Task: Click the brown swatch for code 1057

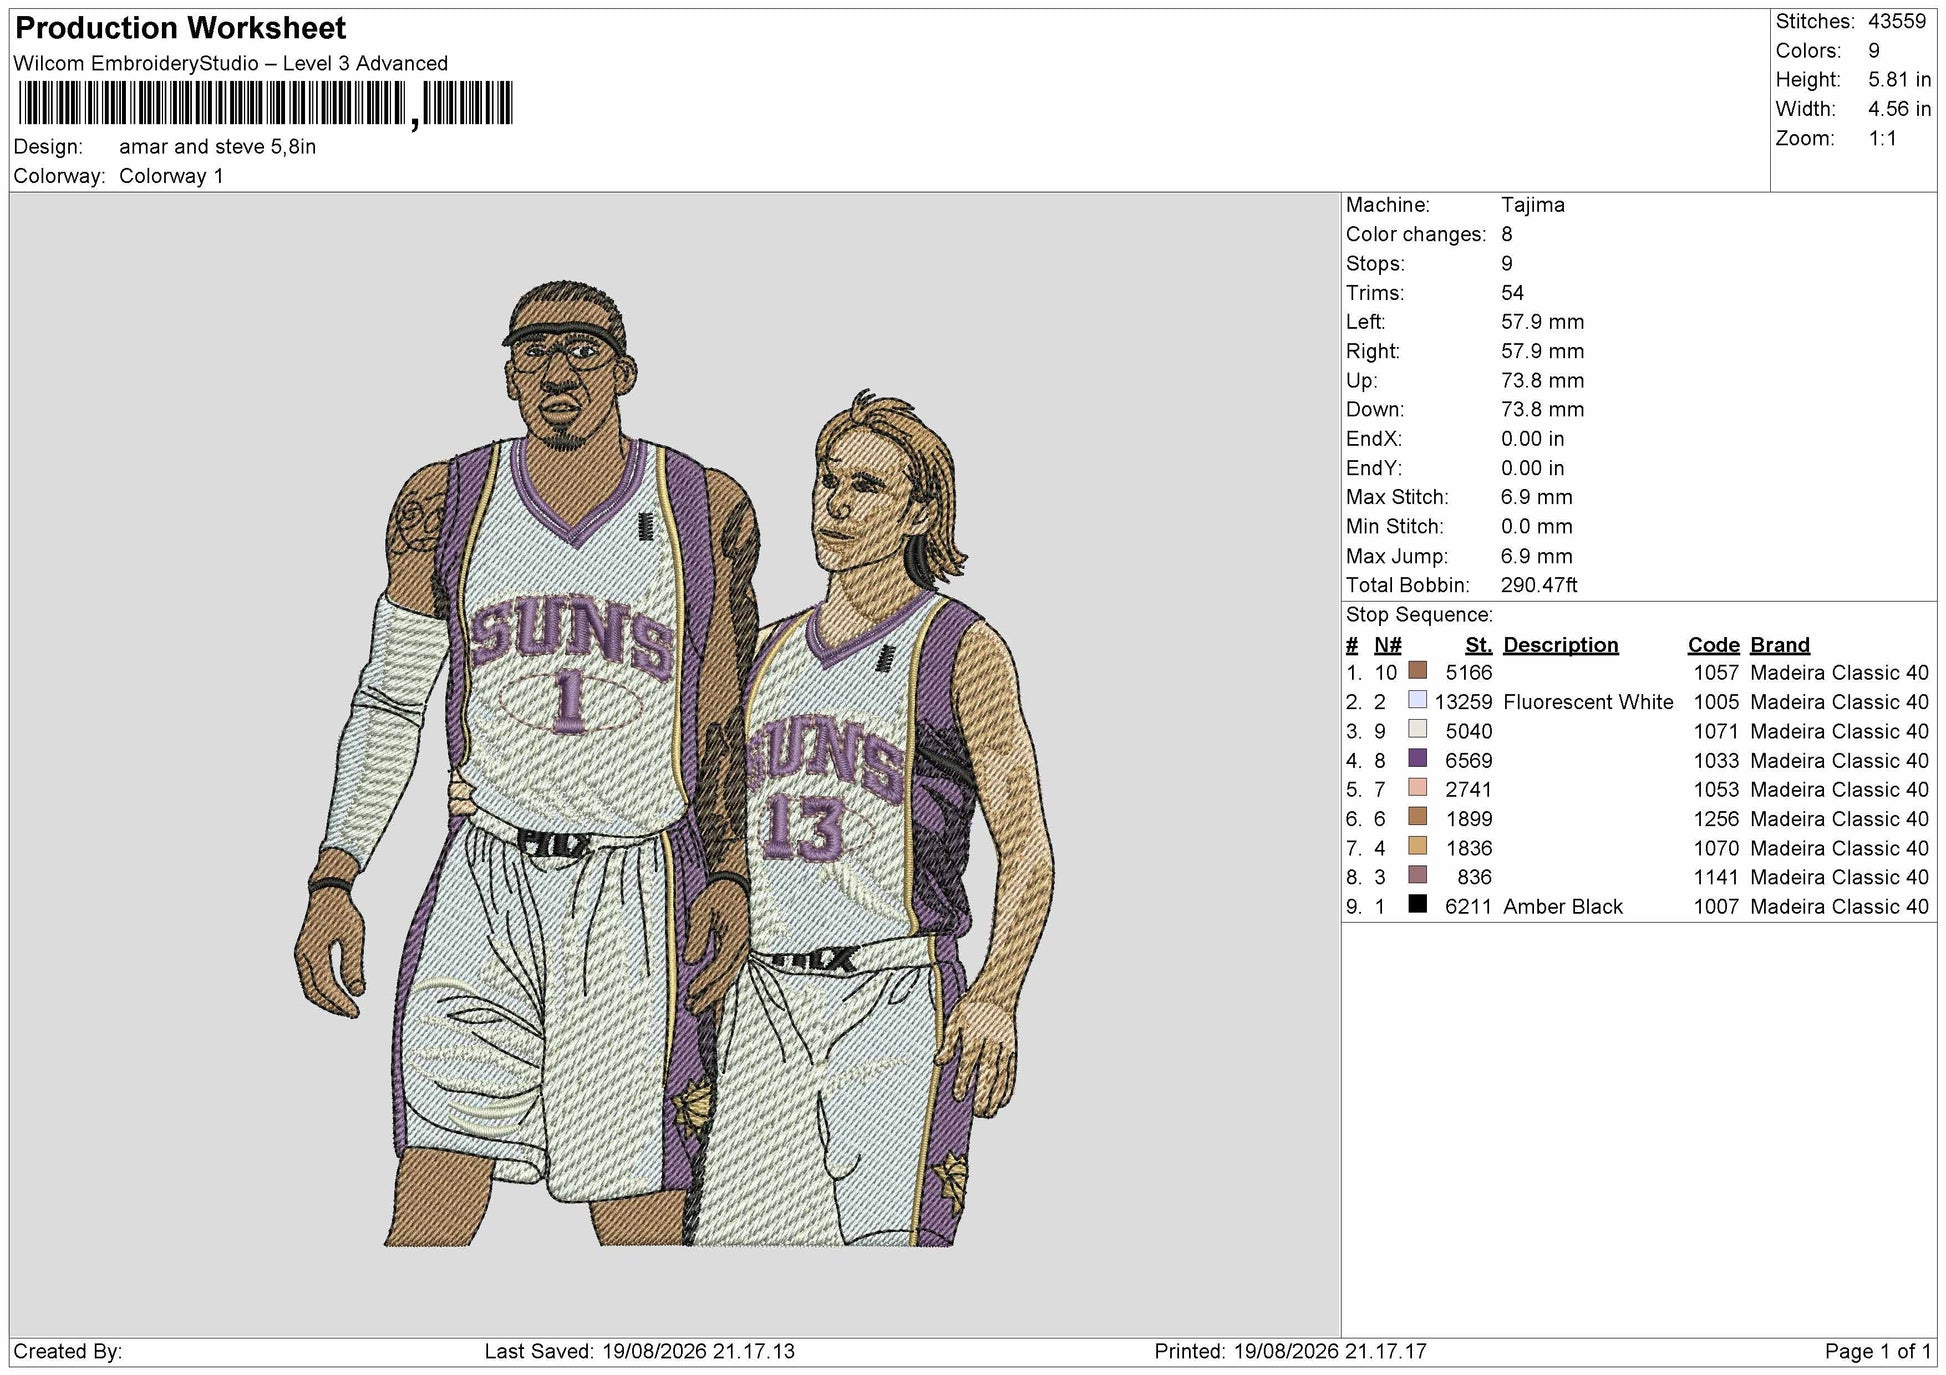Action: point(1417,671)
